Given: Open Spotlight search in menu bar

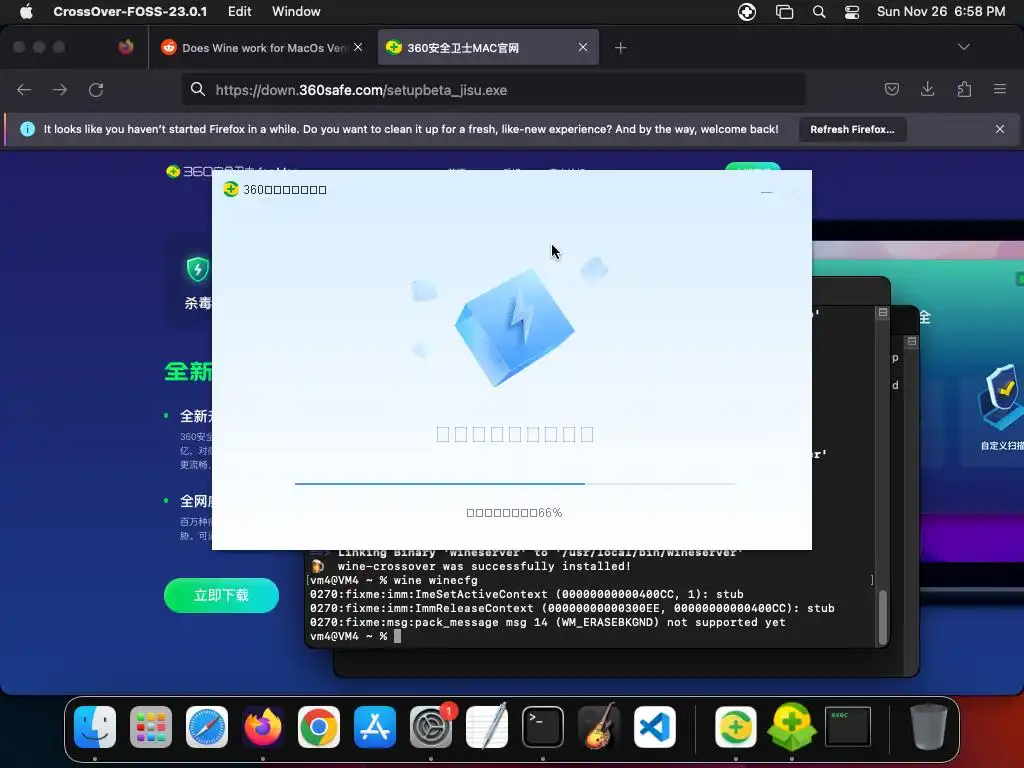Looking at the screenshot, I should coord(819,12).
